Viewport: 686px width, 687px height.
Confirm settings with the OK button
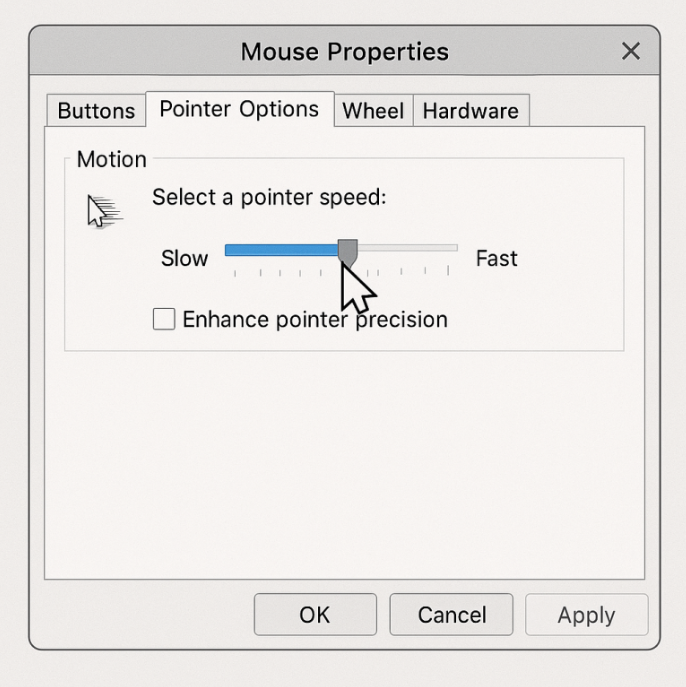point(315,614)
